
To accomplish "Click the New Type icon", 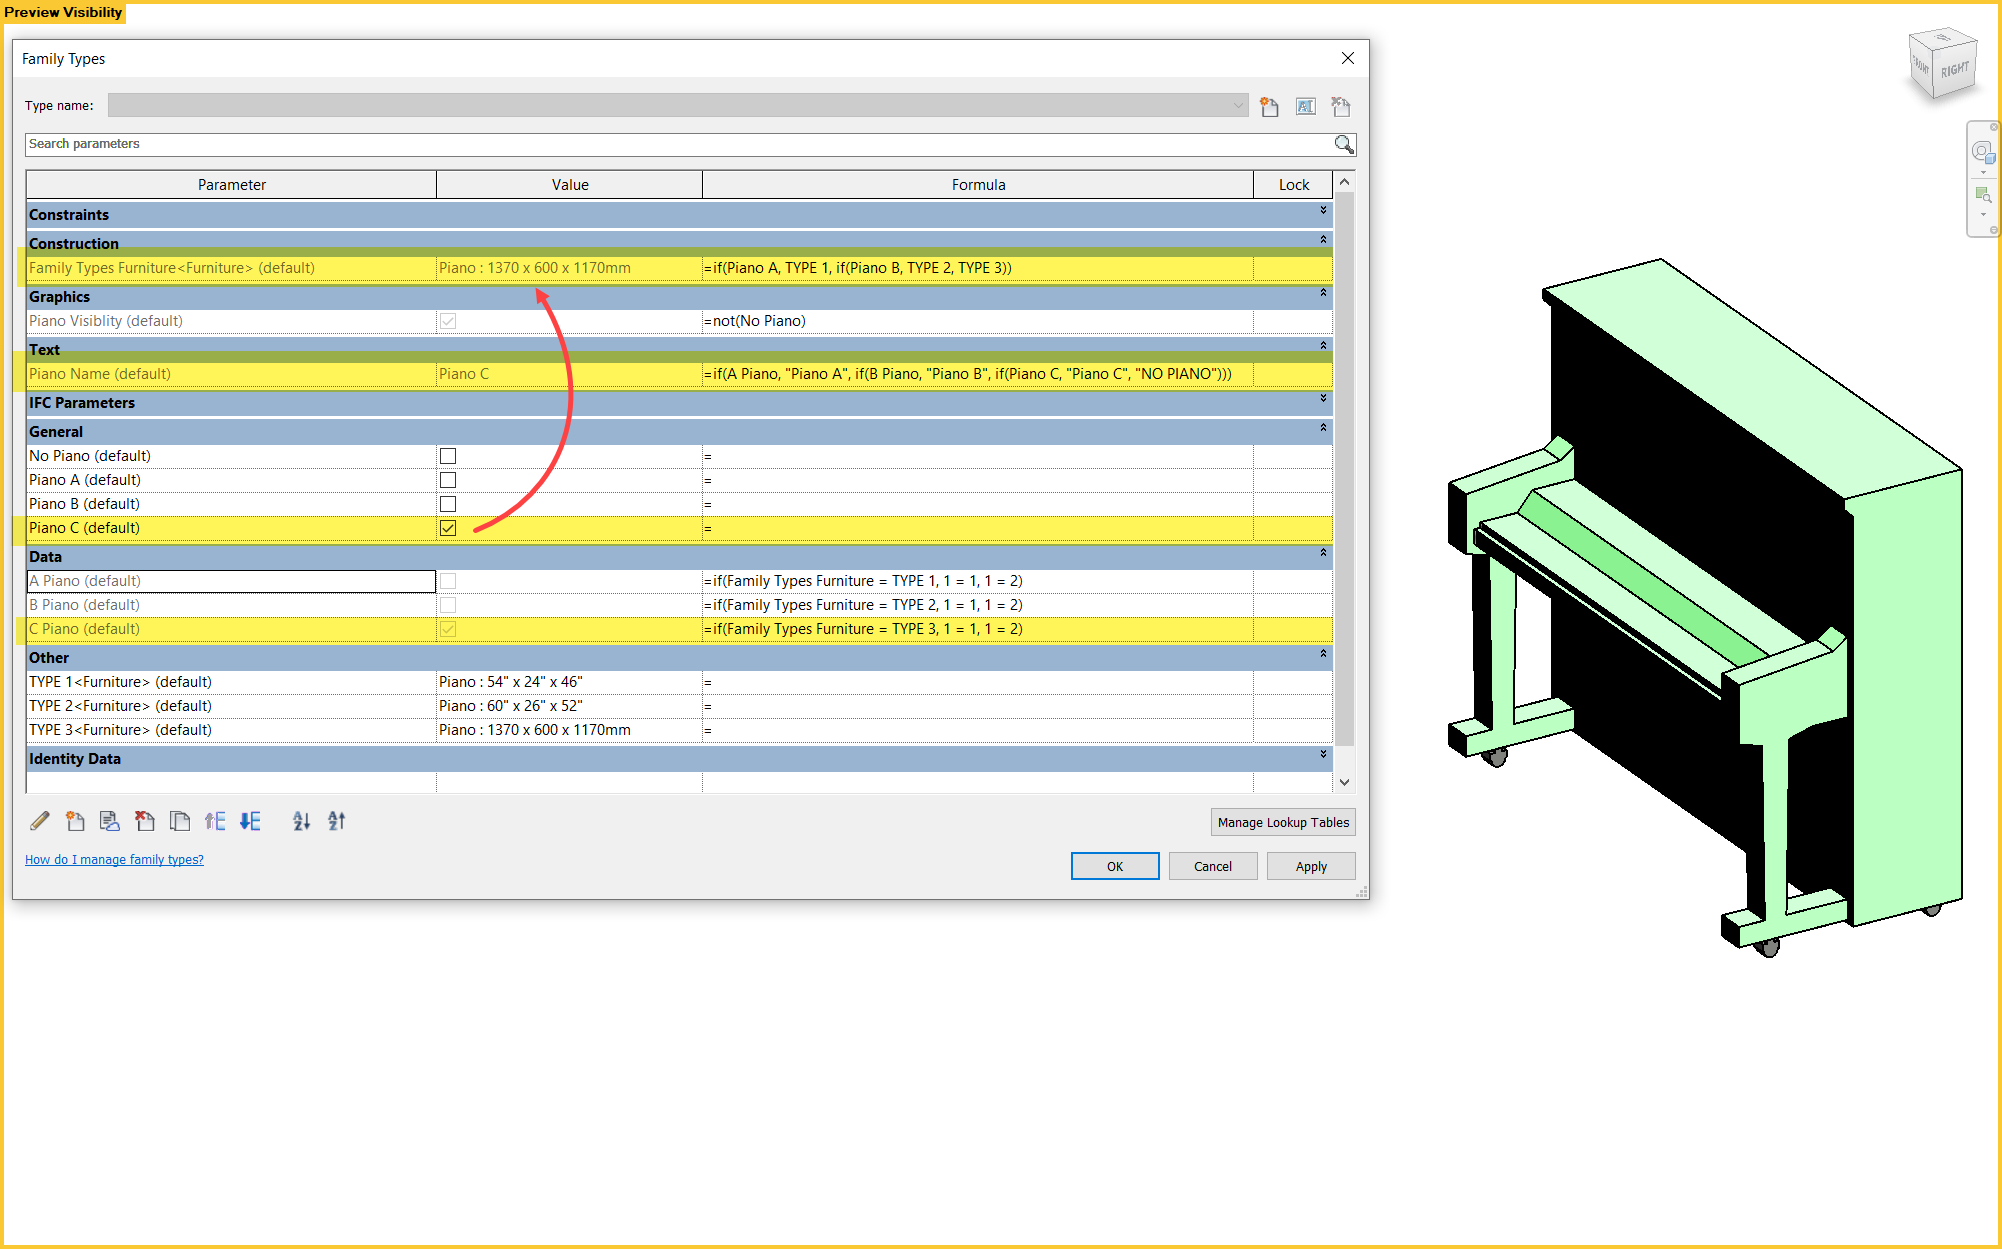I will [x=1270, y=106].
